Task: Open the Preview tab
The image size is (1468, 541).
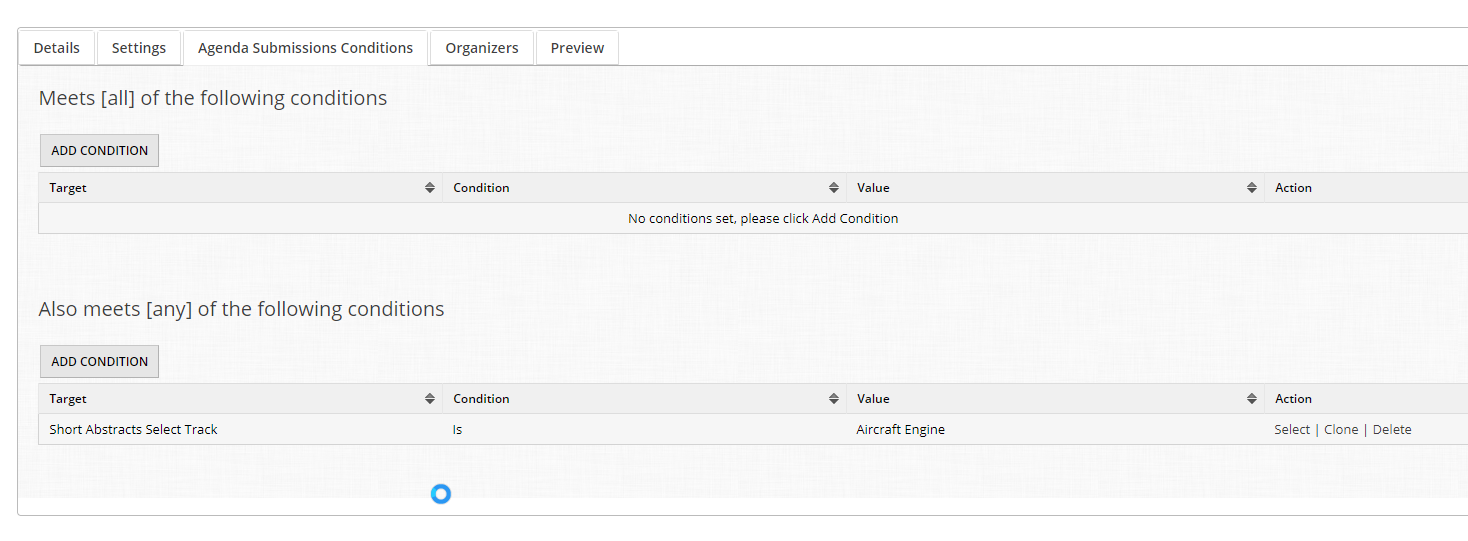Action: tap(577, 48)
